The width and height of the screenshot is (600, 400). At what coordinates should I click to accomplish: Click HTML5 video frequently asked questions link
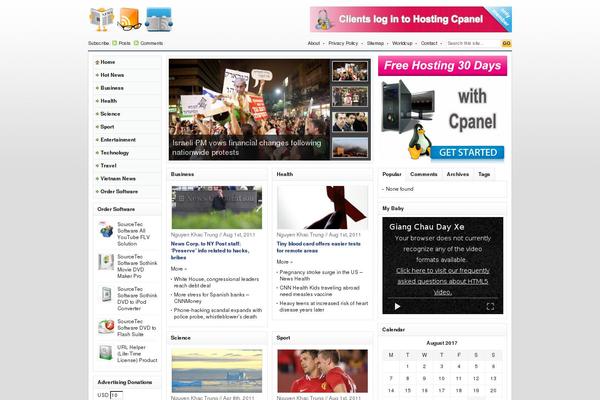tap(443, 281)
